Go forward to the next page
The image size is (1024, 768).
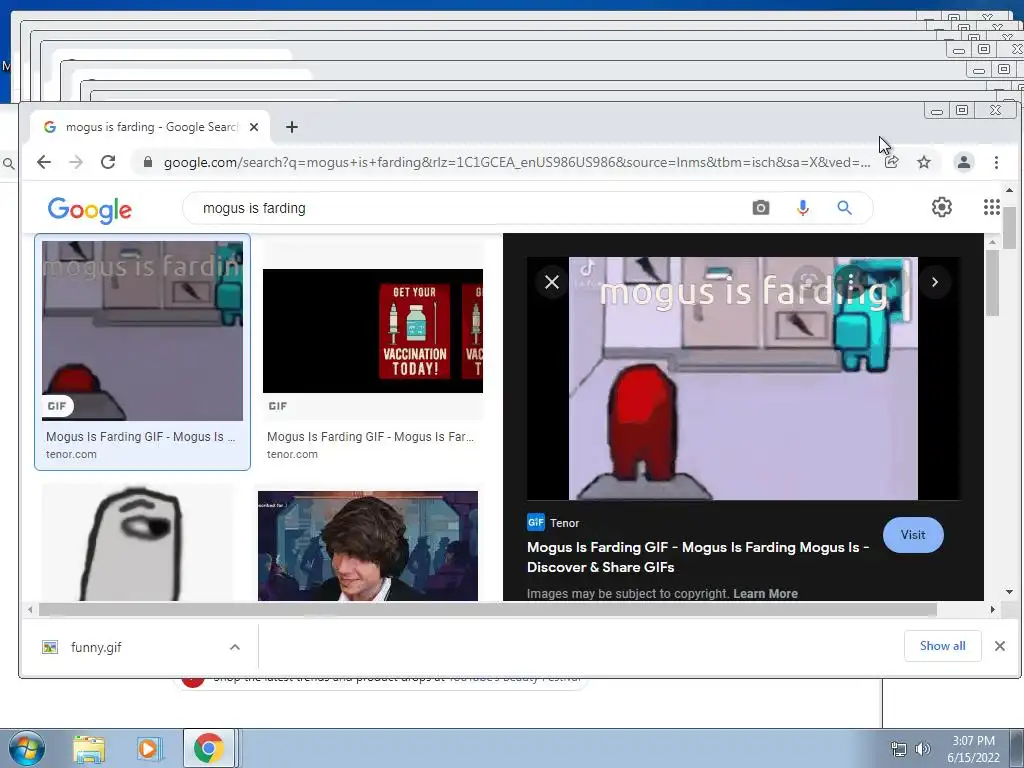[76, 162]
